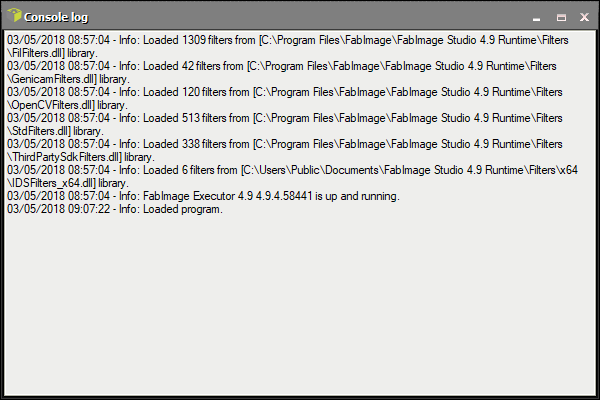Click the "Console log" title text
Screen dimensions: 600x400
[x=56, y=17]
